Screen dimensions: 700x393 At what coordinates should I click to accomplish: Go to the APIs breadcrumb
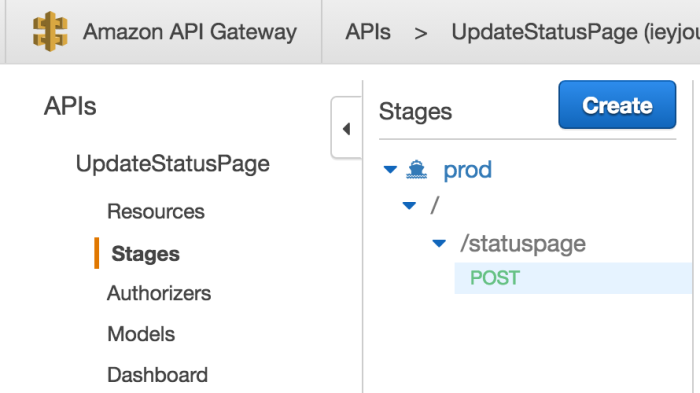368,32
